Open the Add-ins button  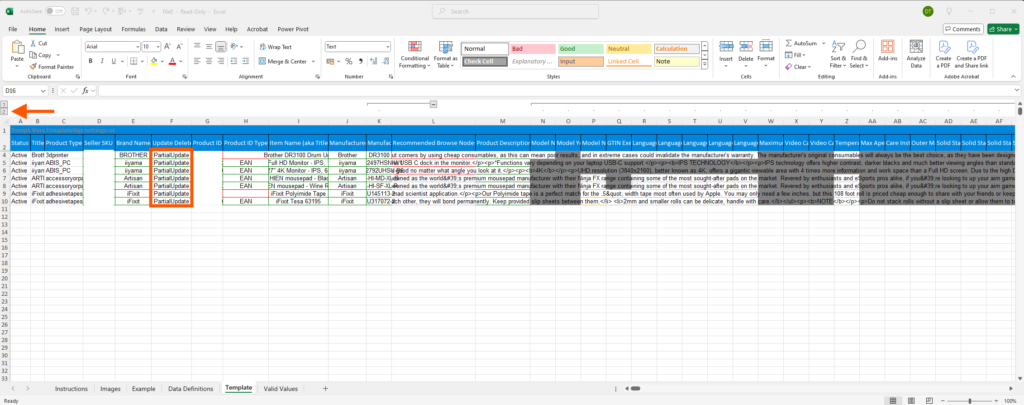(888, 51)
